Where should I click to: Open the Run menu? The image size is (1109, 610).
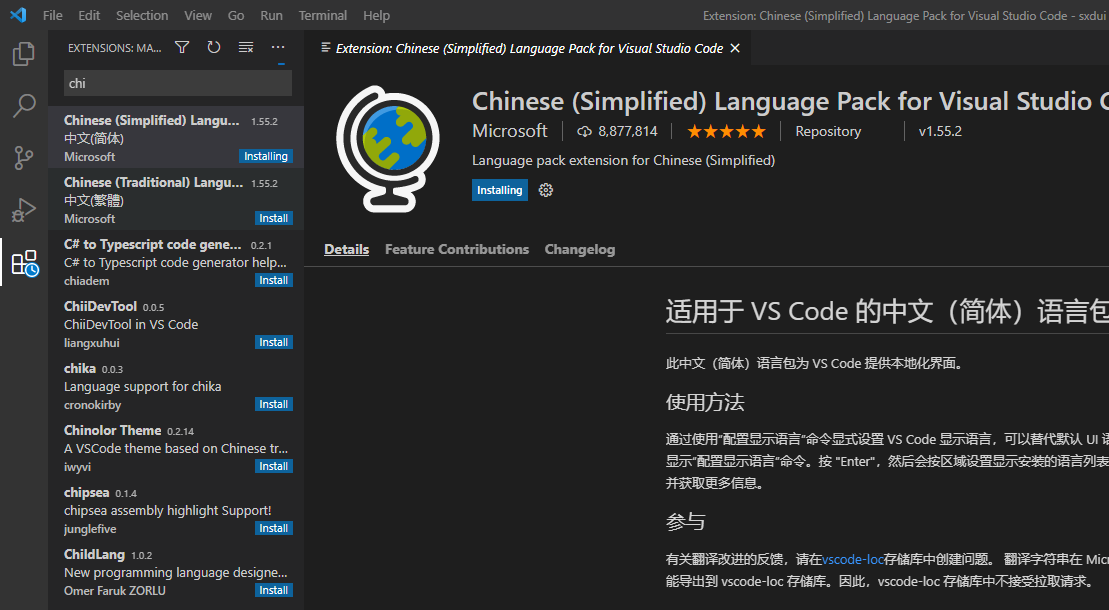pos(272,15)
